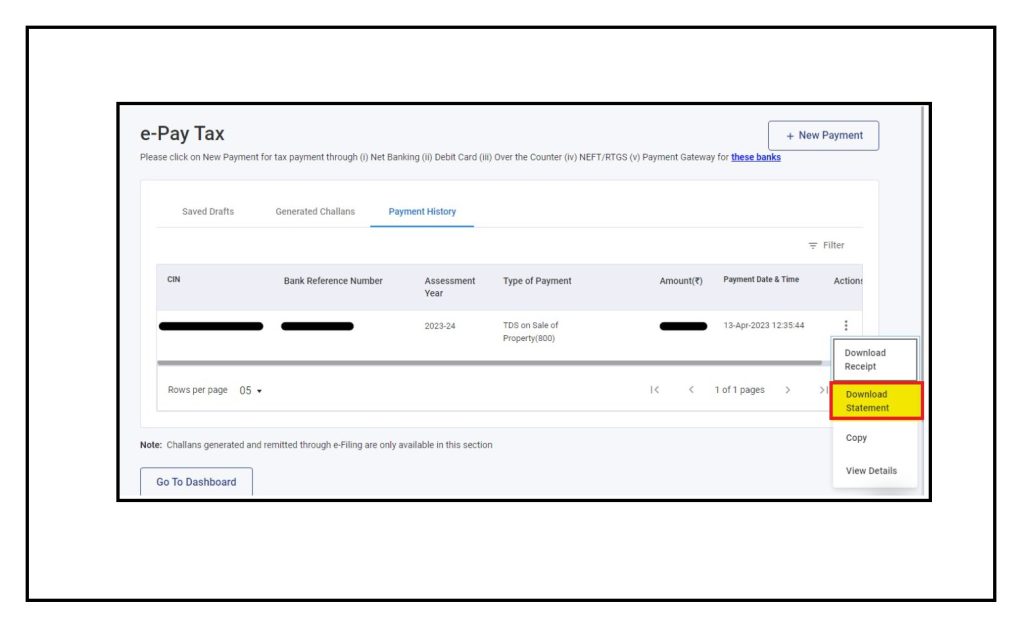Select the Payment History tab

[422, 212]
